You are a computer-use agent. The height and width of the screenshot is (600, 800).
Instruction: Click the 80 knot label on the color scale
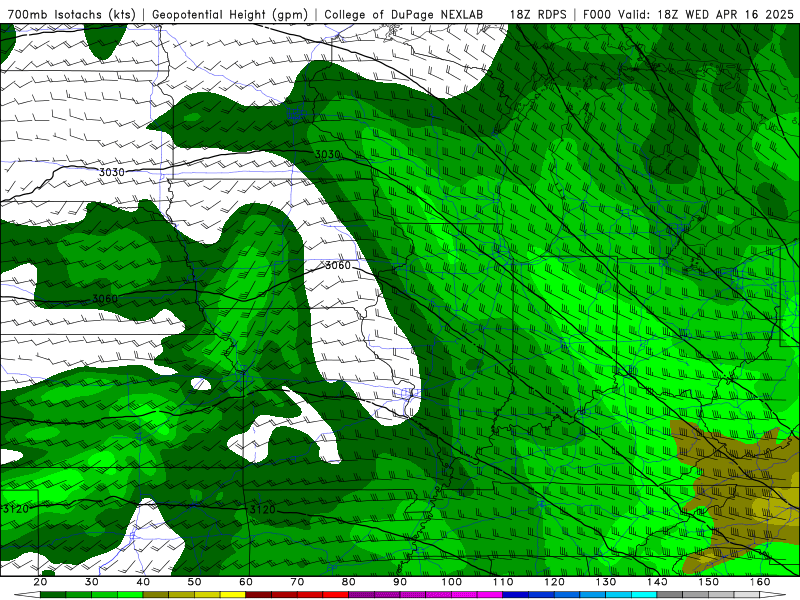(x=348, y=582)
